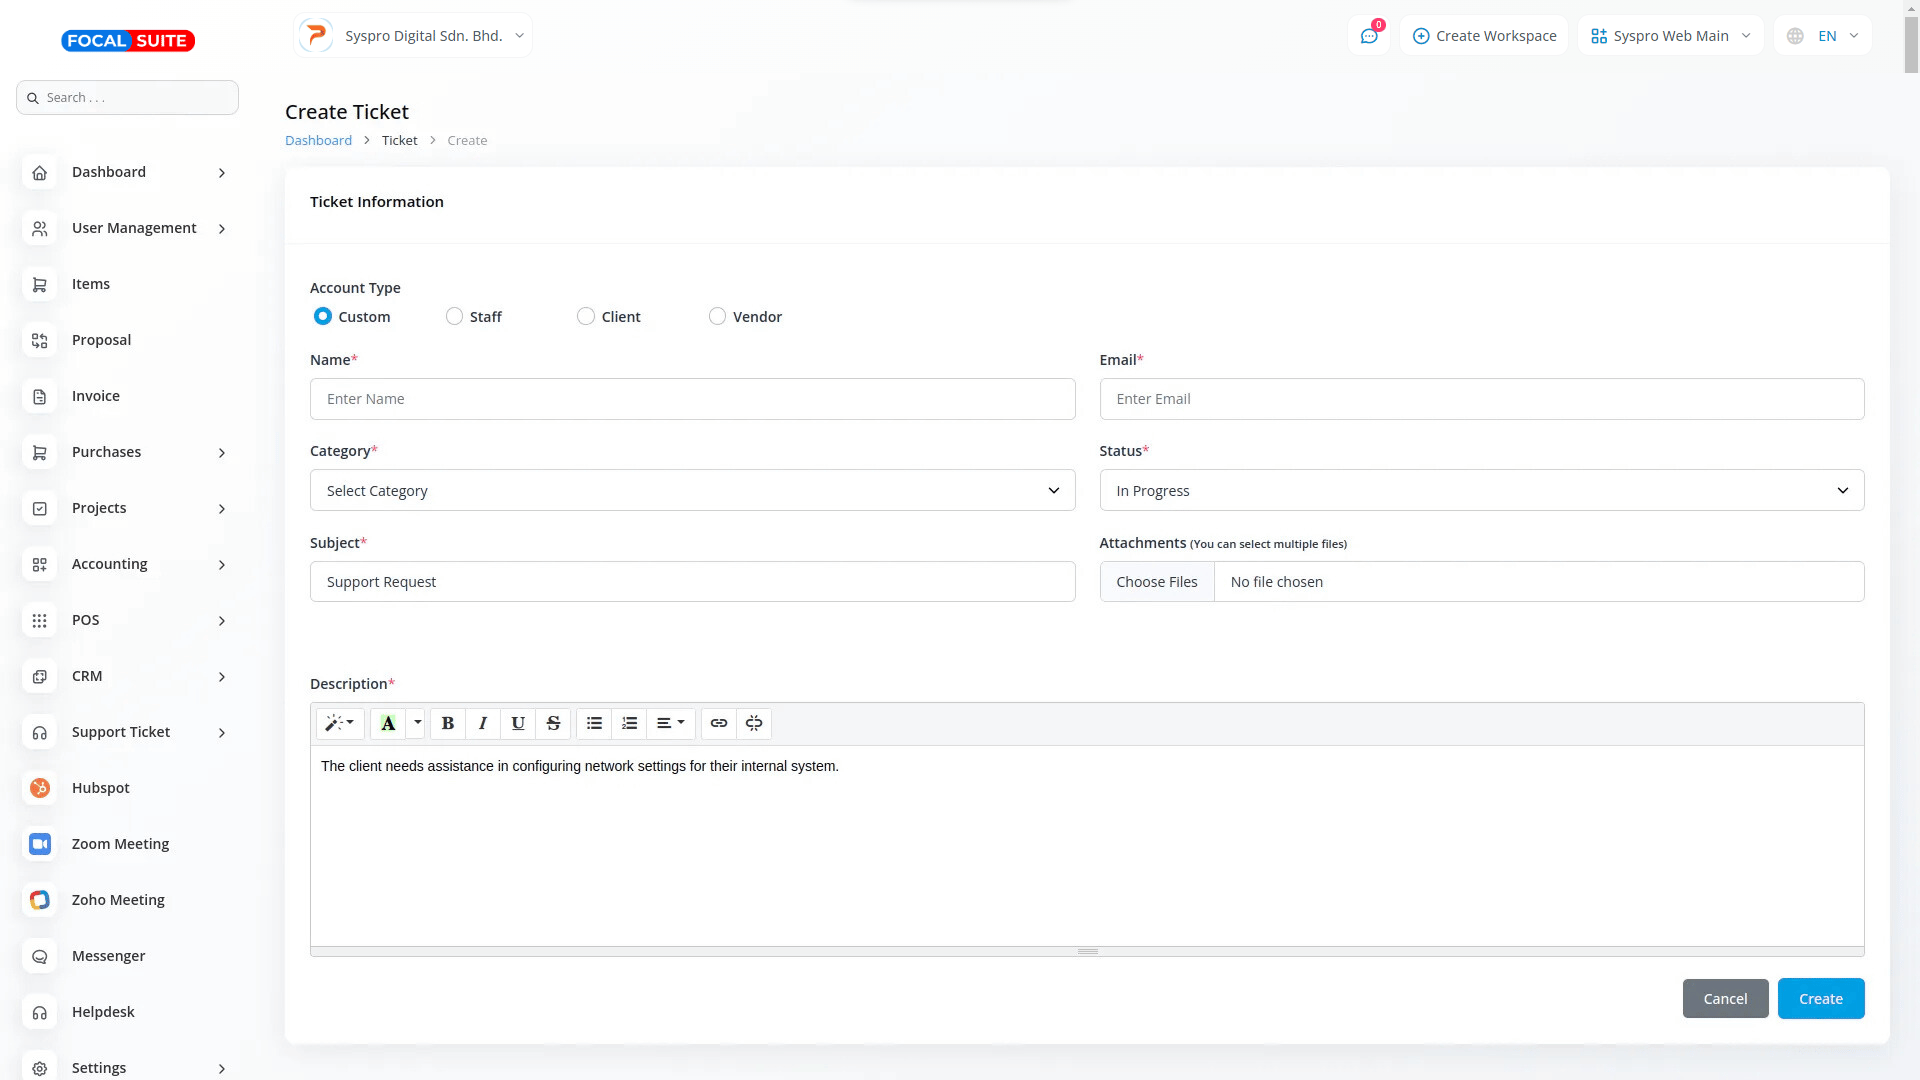Viewport: 1920px width, 1080px height.
Task: Choose Client account type radio
Action: tap(586, 316)
